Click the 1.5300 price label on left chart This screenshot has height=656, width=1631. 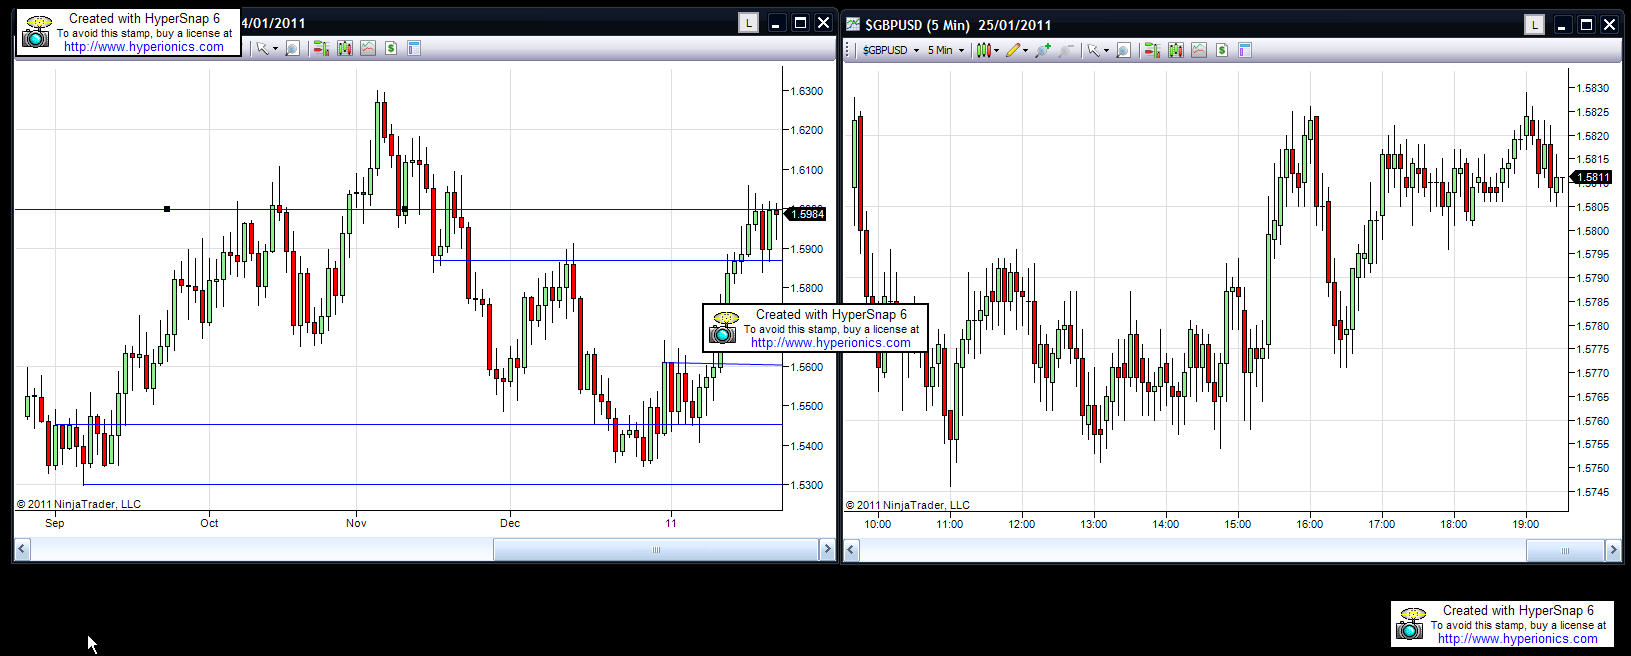[x=806, y=485]
